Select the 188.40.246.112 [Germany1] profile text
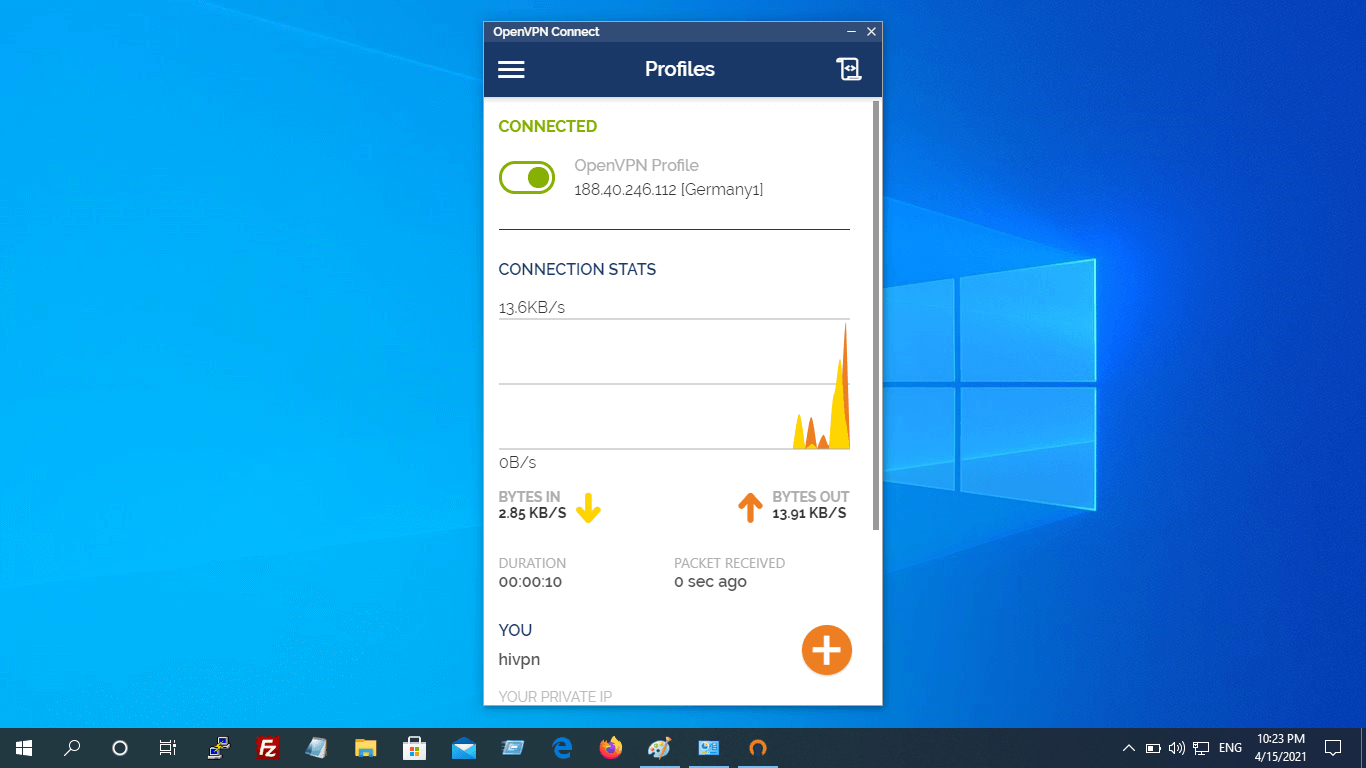The image size is (1366, 768). pos(668,190)
